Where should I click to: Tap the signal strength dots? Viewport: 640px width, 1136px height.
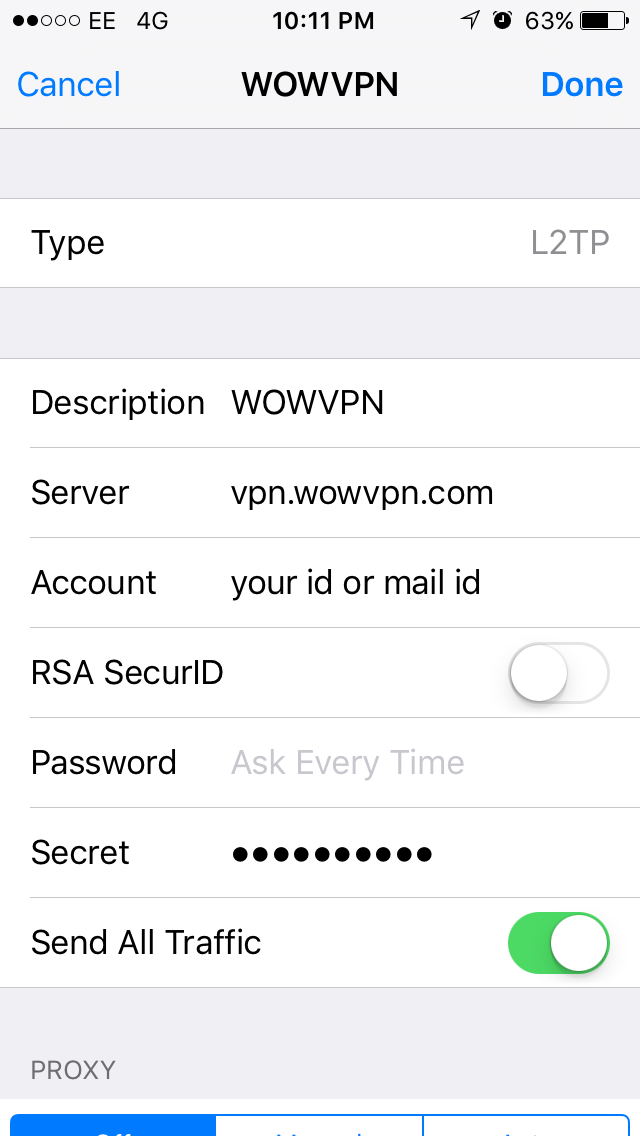[x=46, y=21]
